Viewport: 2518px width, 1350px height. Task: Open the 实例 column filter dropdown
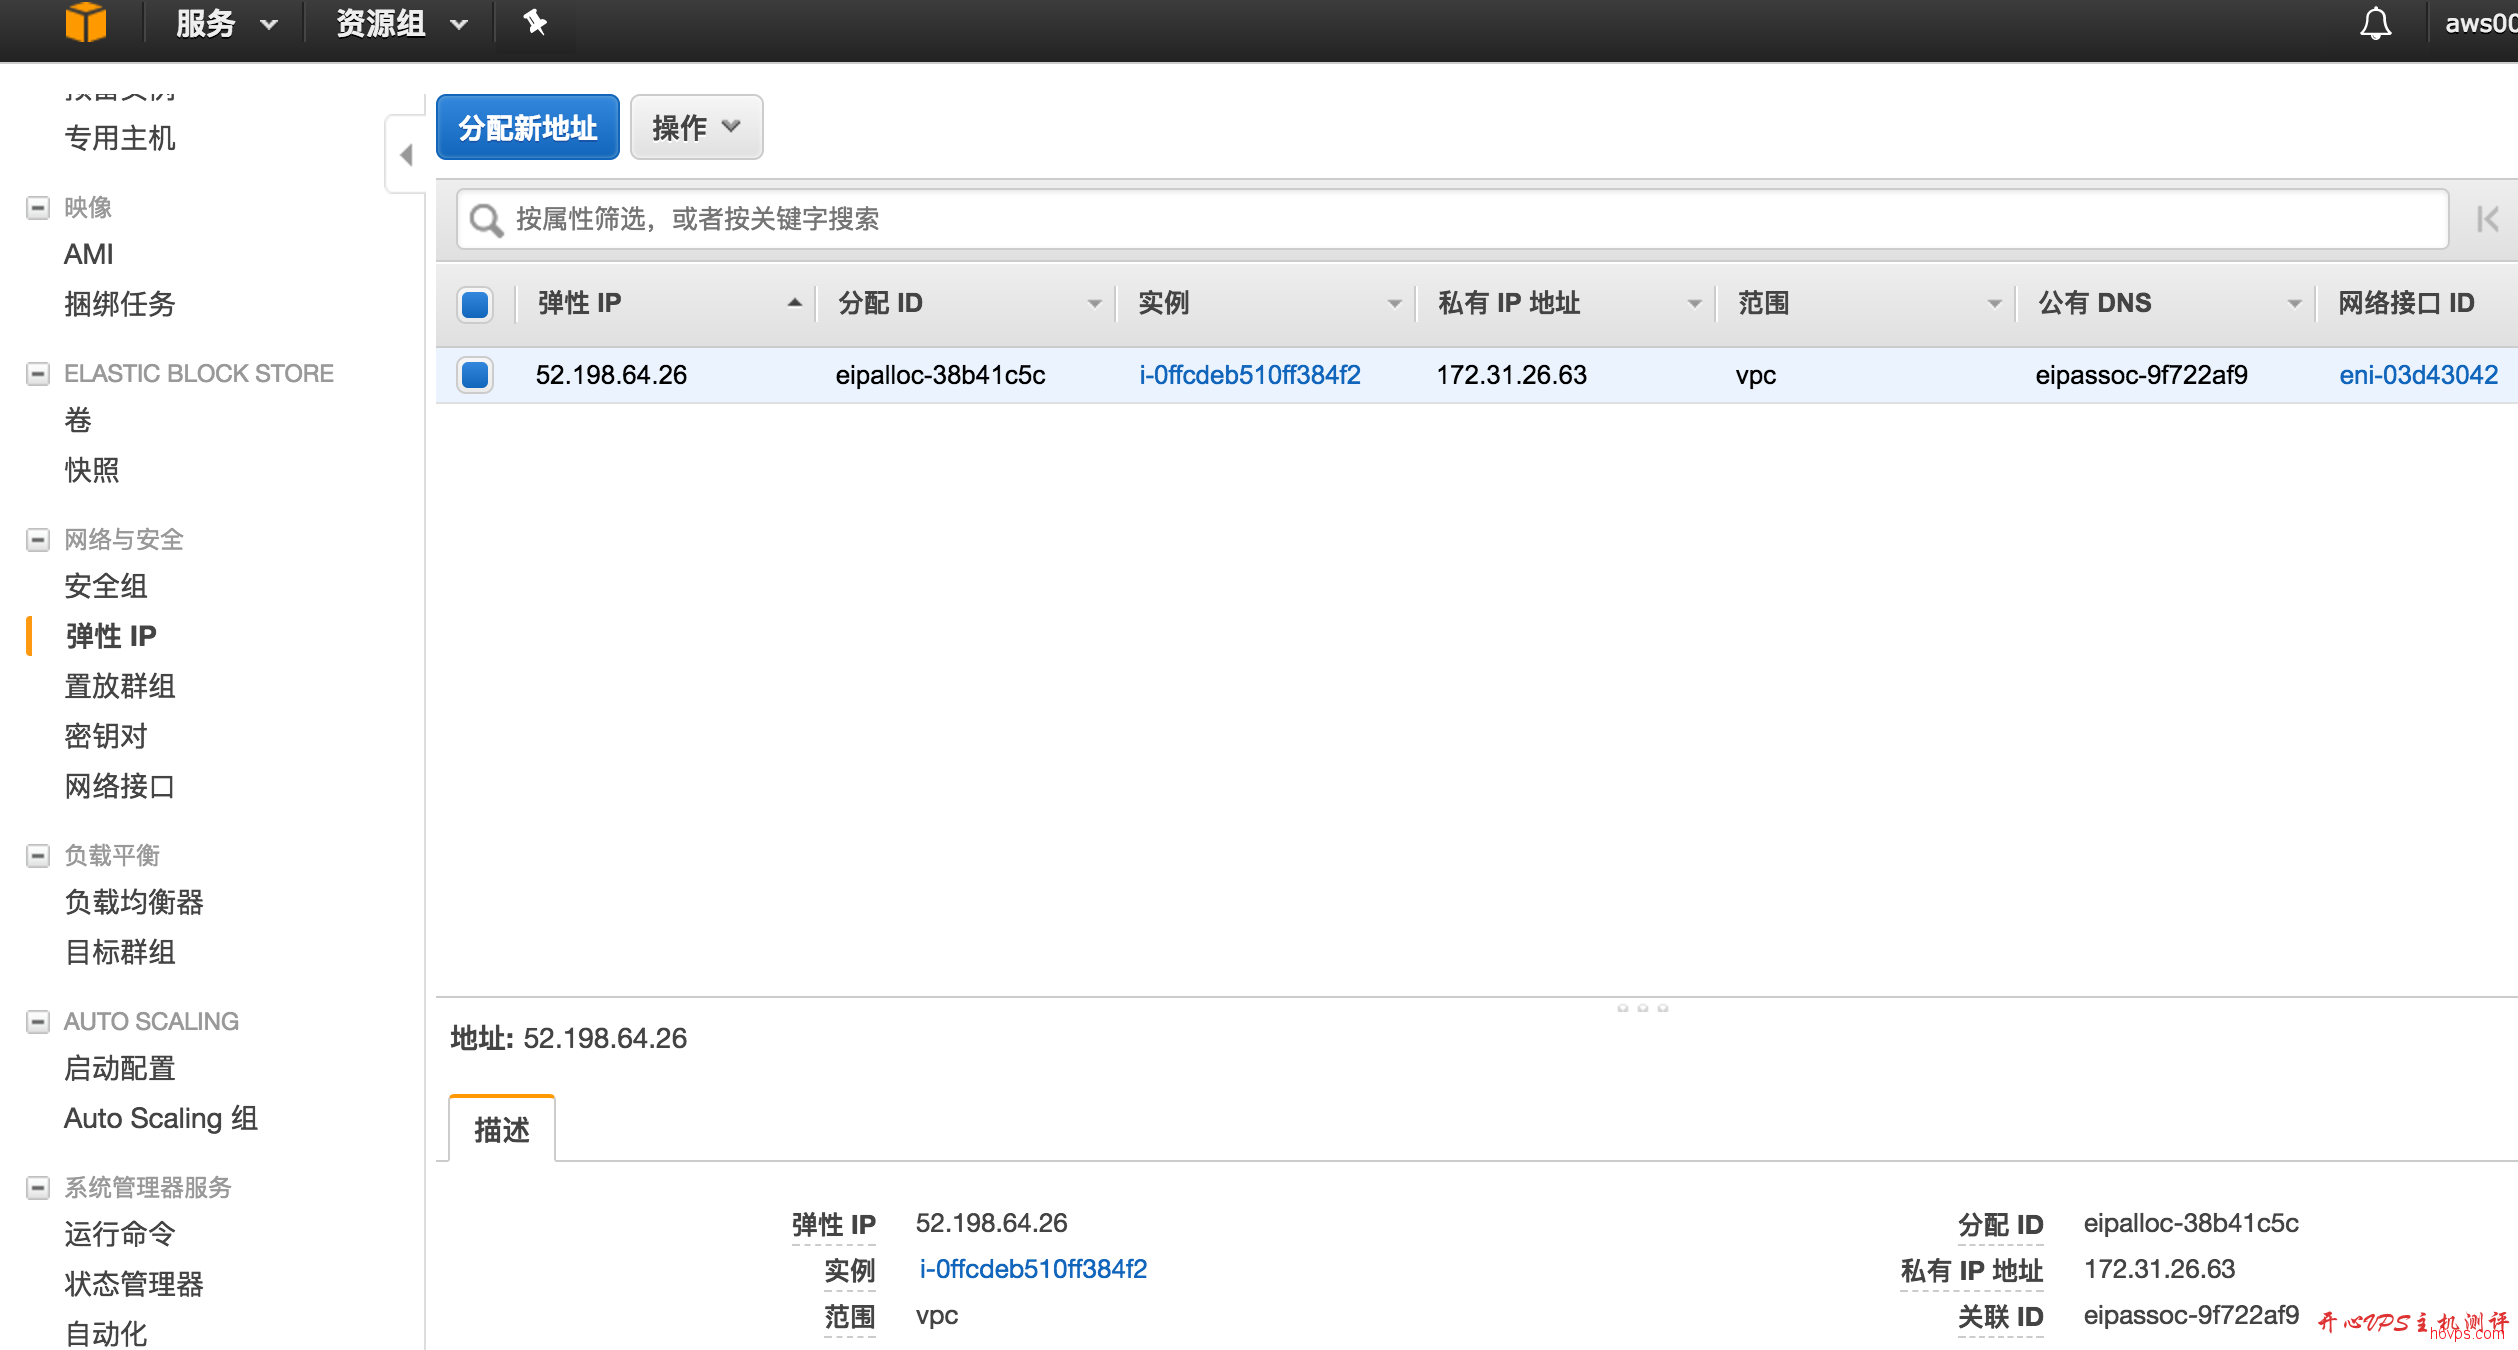[x=1394, y=302]
